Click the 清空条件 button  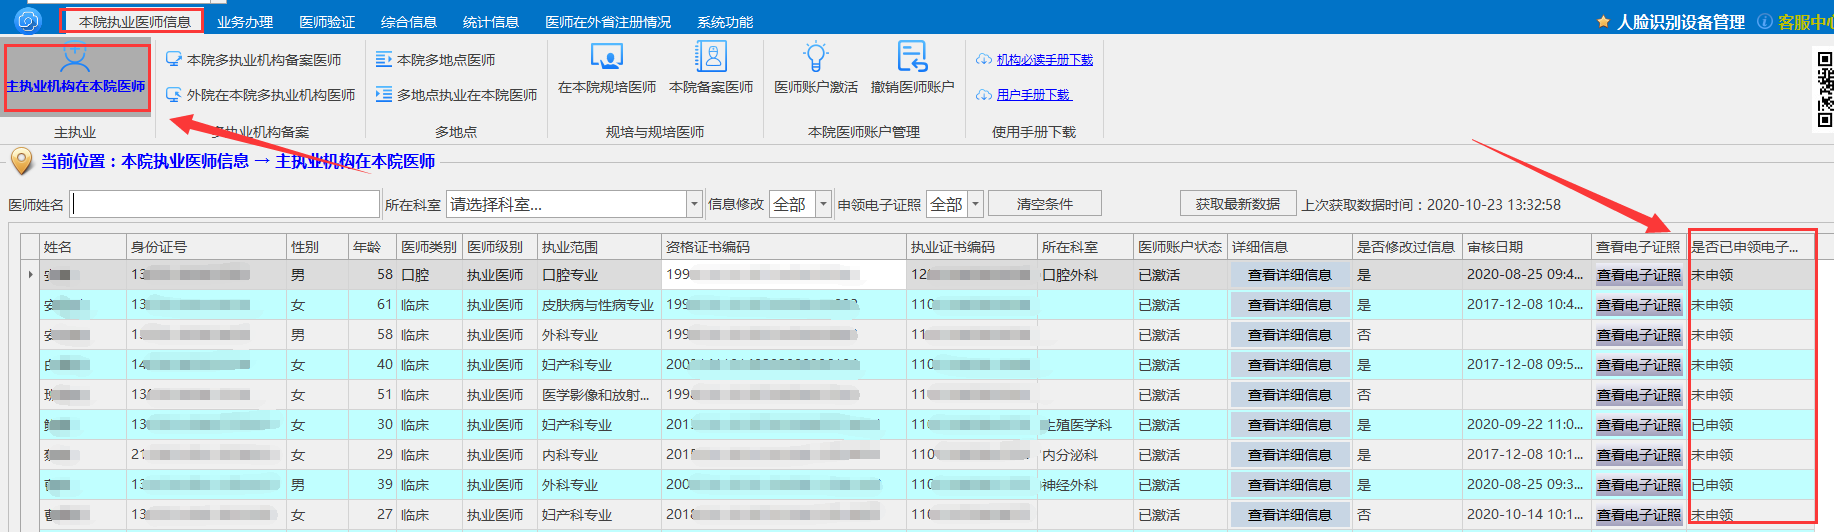[x=1044, y=204]
